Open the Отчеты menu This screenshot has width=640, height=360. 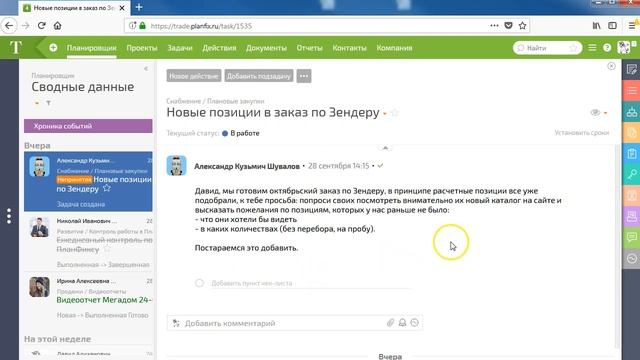point(309,48)
